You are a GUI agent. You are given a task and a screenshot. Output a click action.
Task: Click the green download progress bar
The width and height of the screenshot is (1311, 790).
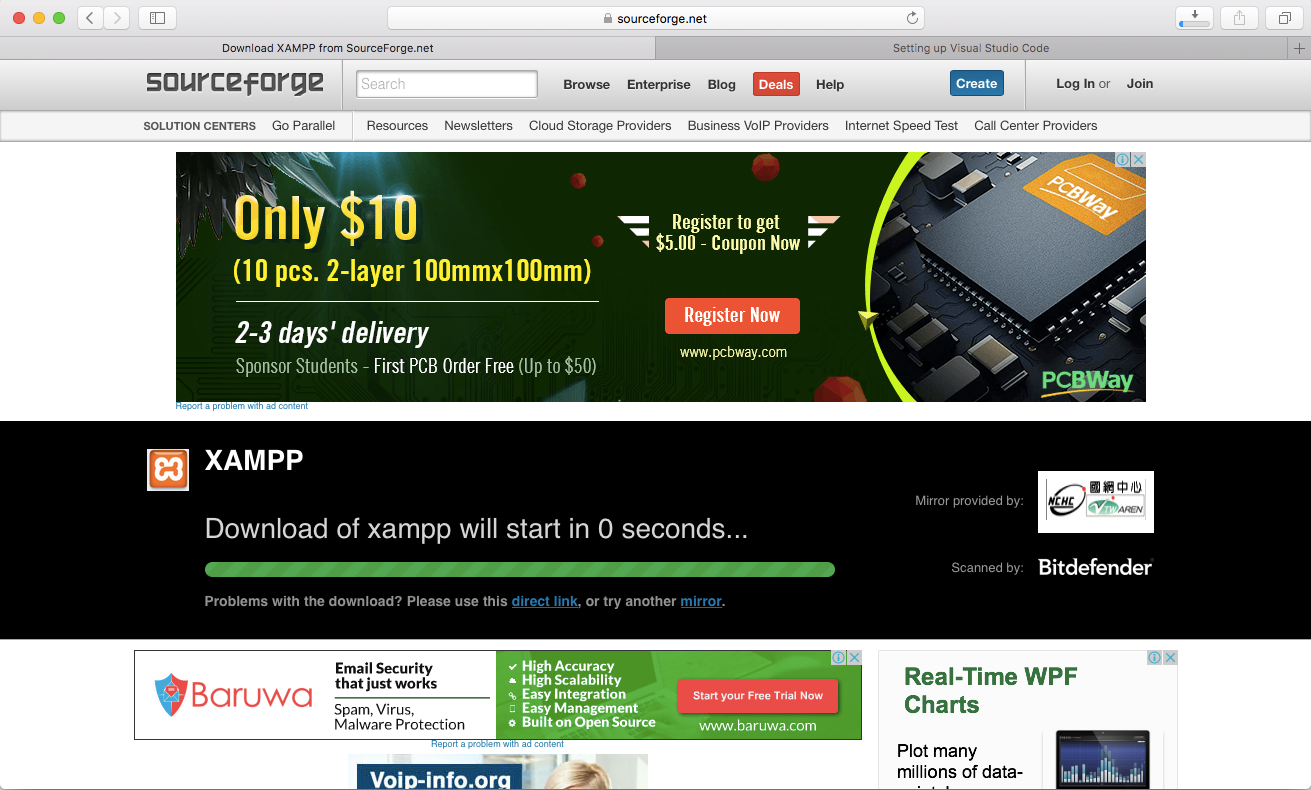(519, 570)
